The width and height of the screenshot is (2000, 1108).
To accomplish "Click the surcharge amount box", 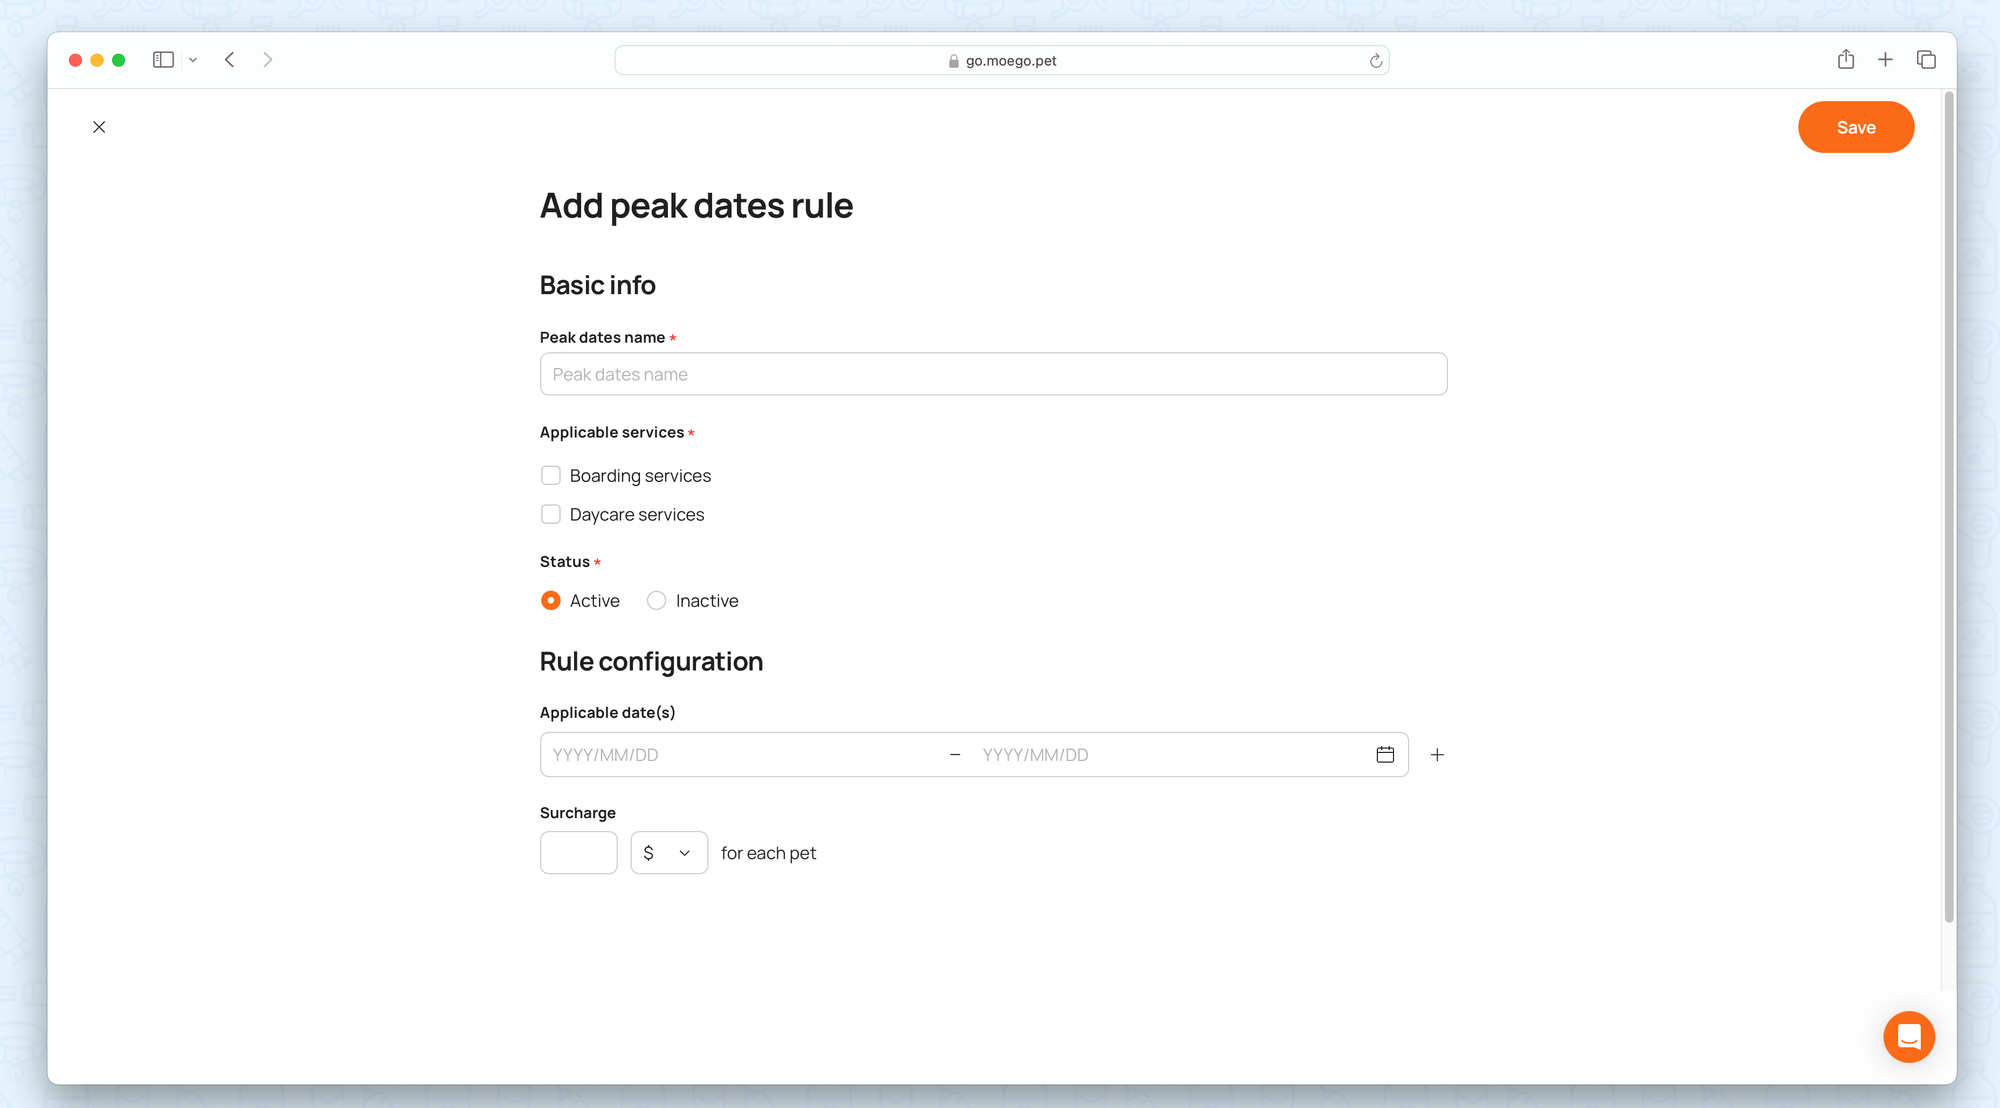I will click(x=578, y=853).
